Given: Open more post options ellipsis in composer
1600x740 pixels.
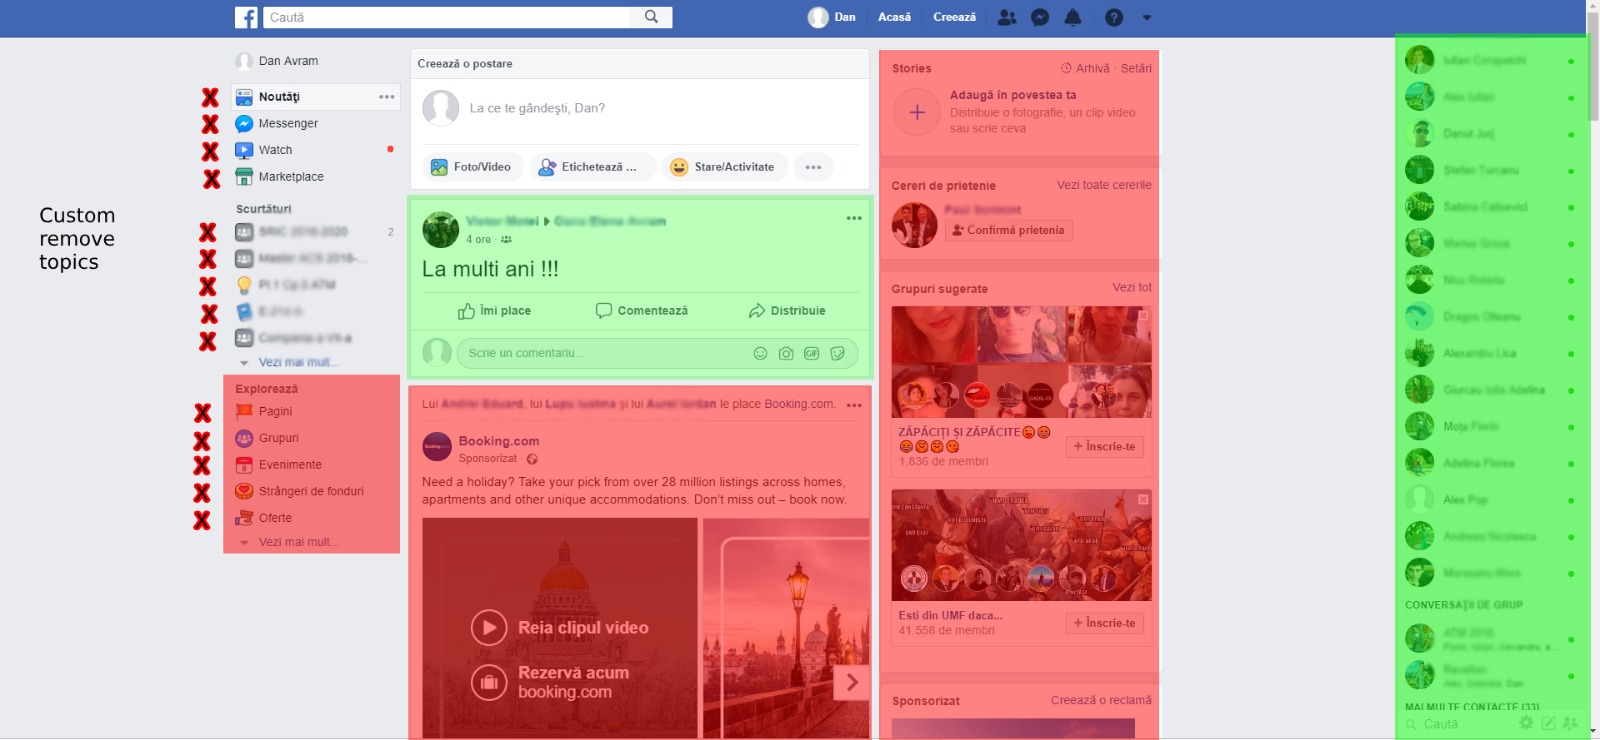Looking at the screenshot, I should click(813, 167).
